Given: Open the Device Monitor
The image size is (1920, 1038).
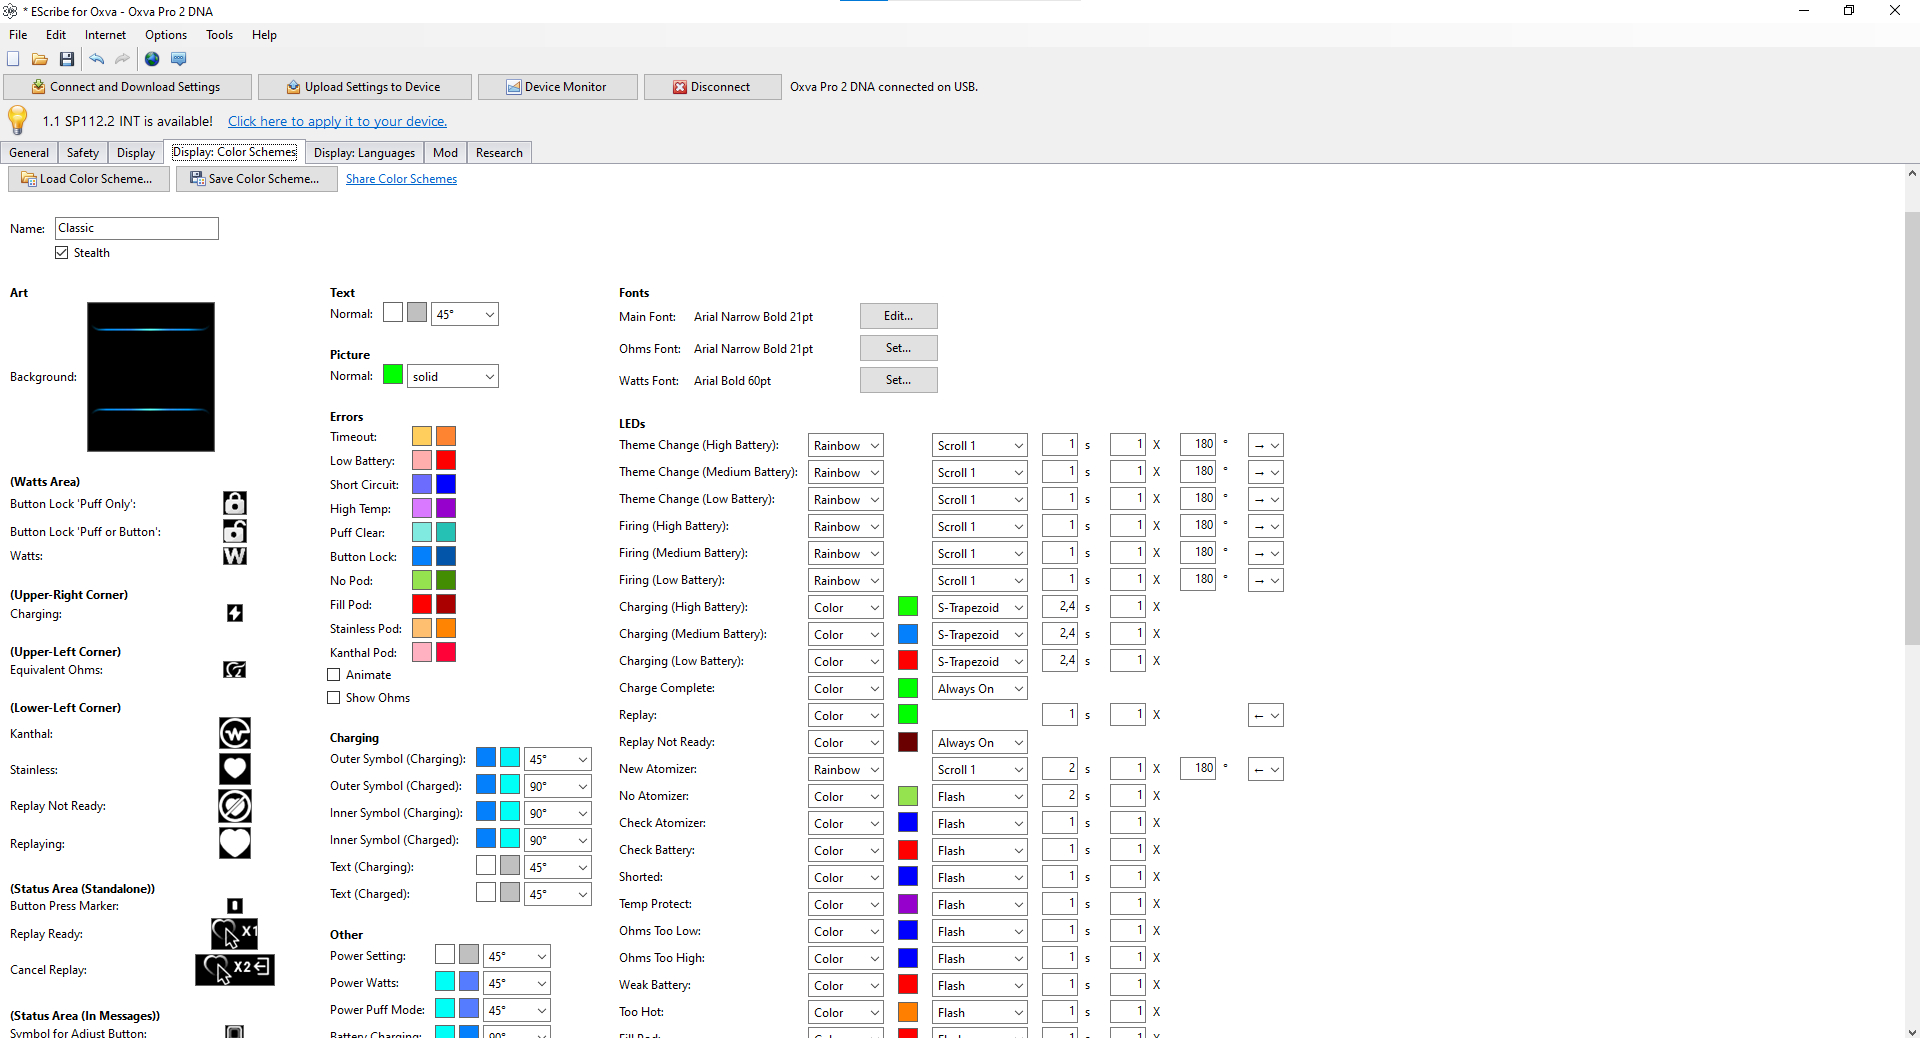Looking at the screenshot, I should (x=557, y=87).
